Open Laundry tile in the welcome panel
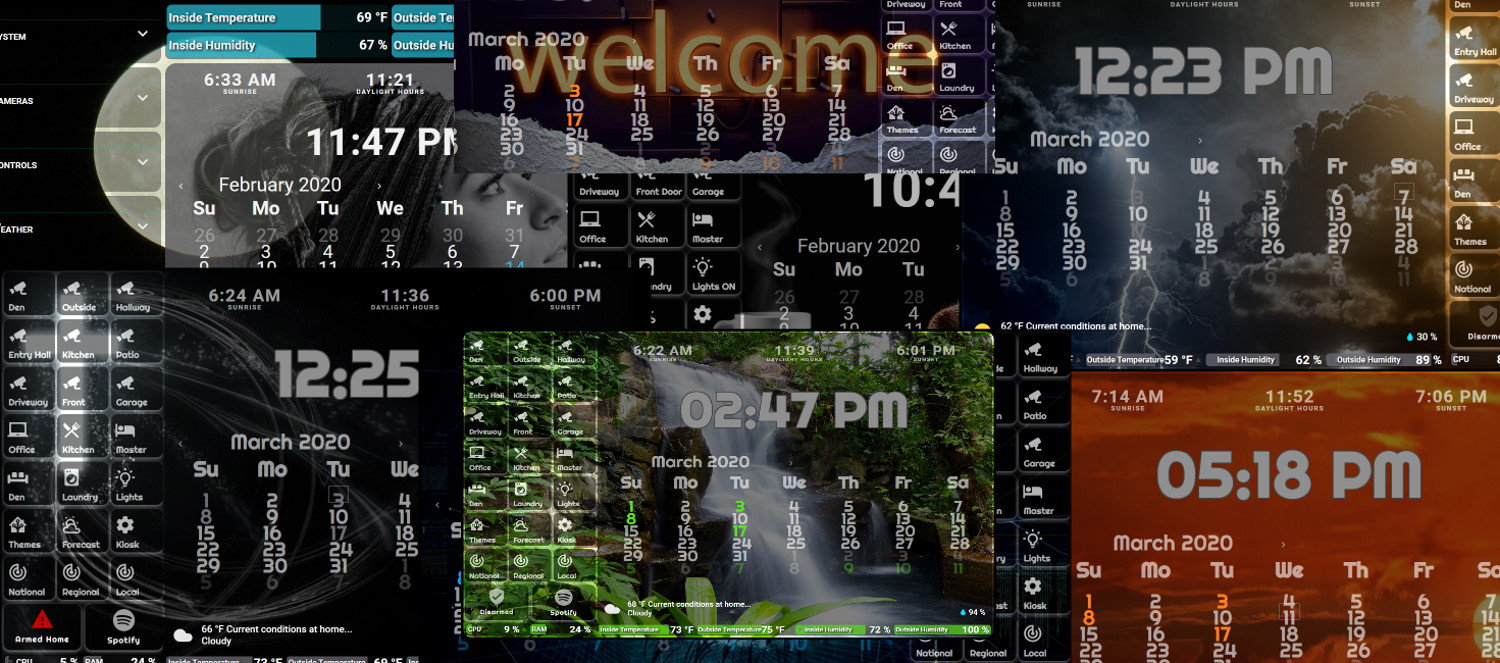Image resolution: width=1500 pixels, height=663 pixels. pos(960,77)
